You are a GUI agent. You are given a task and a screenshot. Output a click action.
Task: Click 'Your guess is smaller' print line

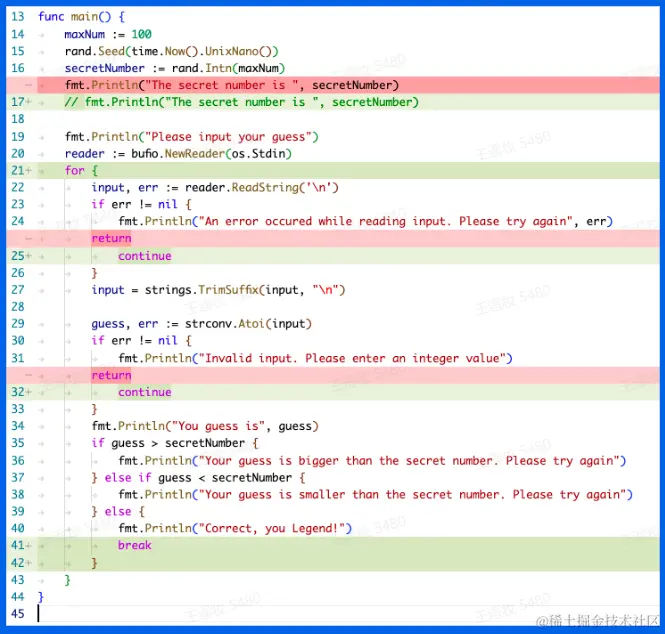click(x=376, y=495)
